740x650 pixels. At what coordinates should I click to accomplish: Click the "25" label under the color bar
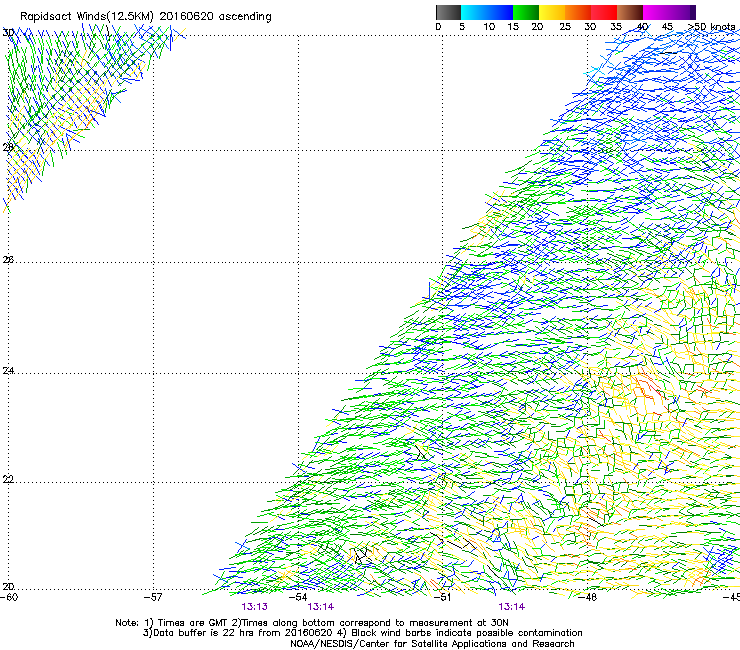point(565,27)
